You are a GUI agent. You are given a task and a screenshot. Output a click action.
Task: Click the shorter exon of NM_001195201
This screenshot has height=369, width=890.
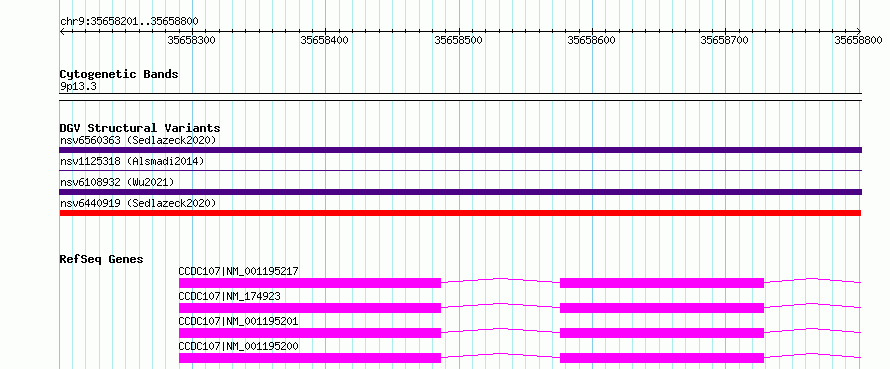pyautogui.click(x=662, y=333)
